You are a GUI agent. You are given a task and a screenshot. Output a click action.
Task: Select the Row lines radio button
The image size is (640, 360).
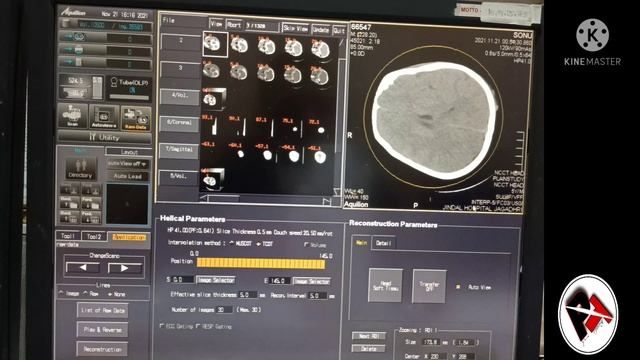pos(85,293)
